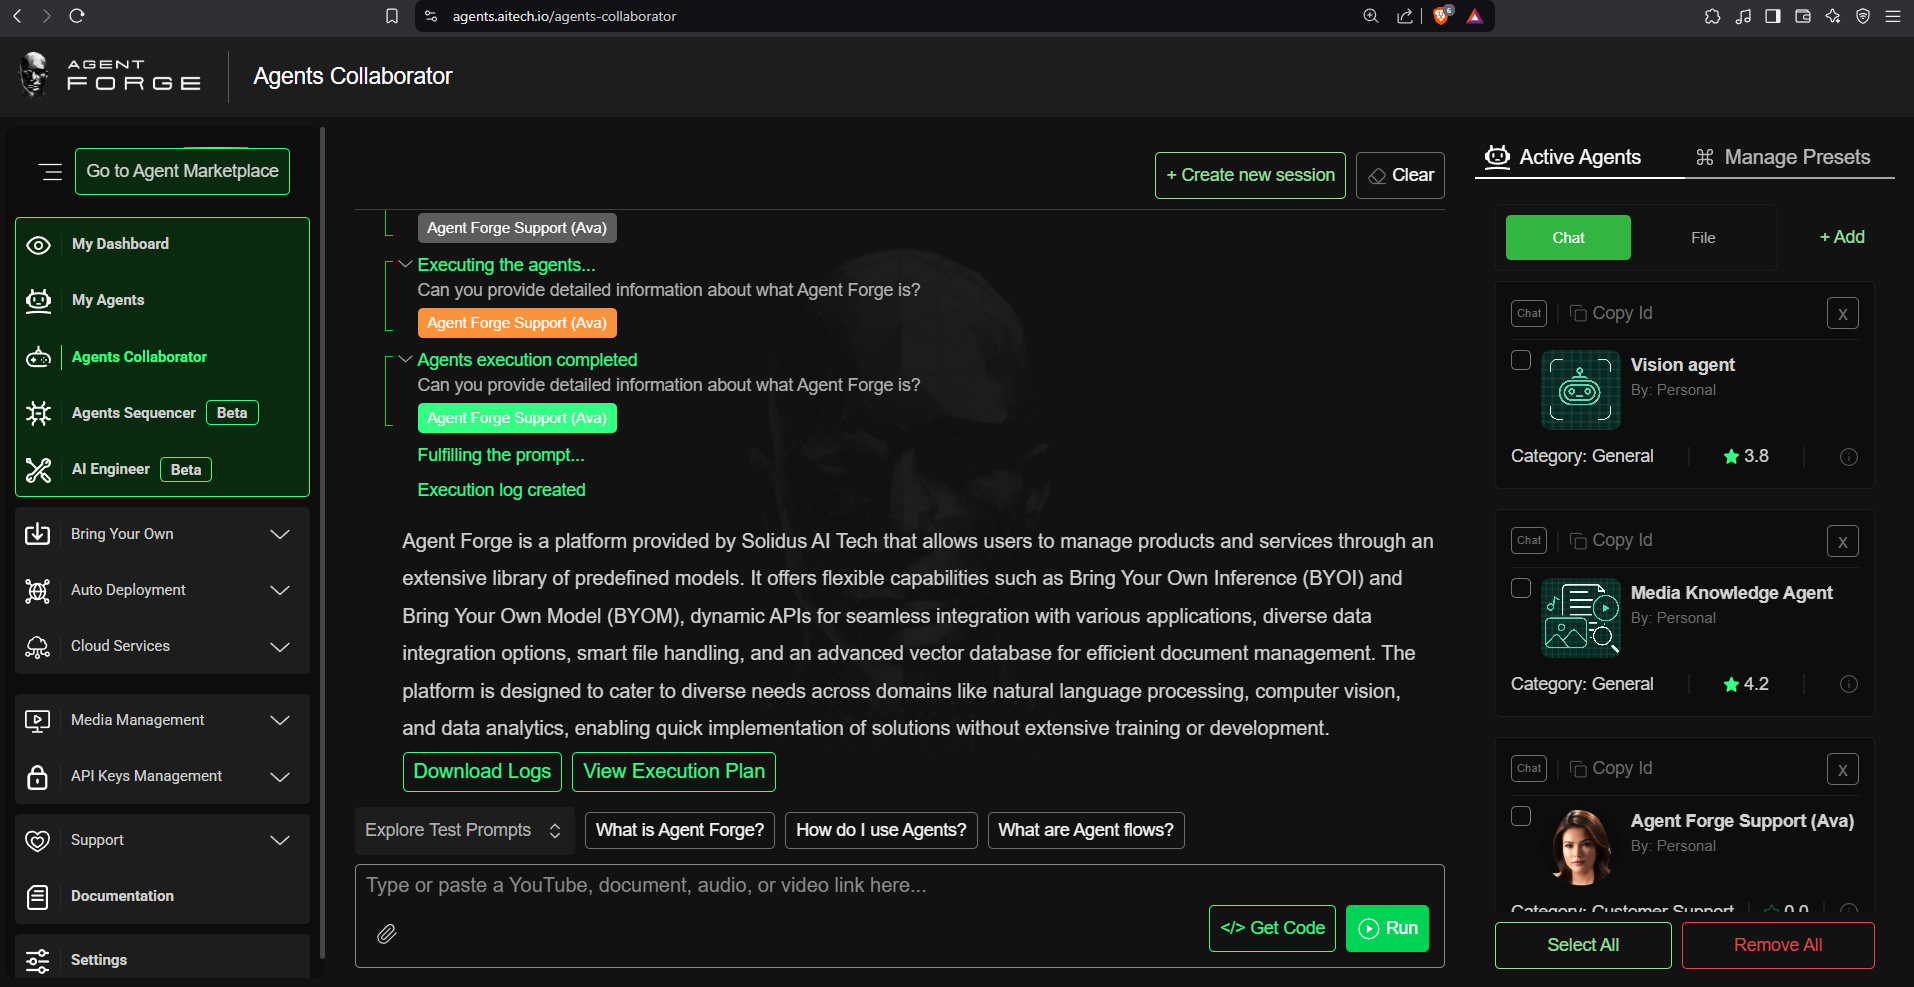Click the Bring Your Own download icon

click(x=37, y=534)
